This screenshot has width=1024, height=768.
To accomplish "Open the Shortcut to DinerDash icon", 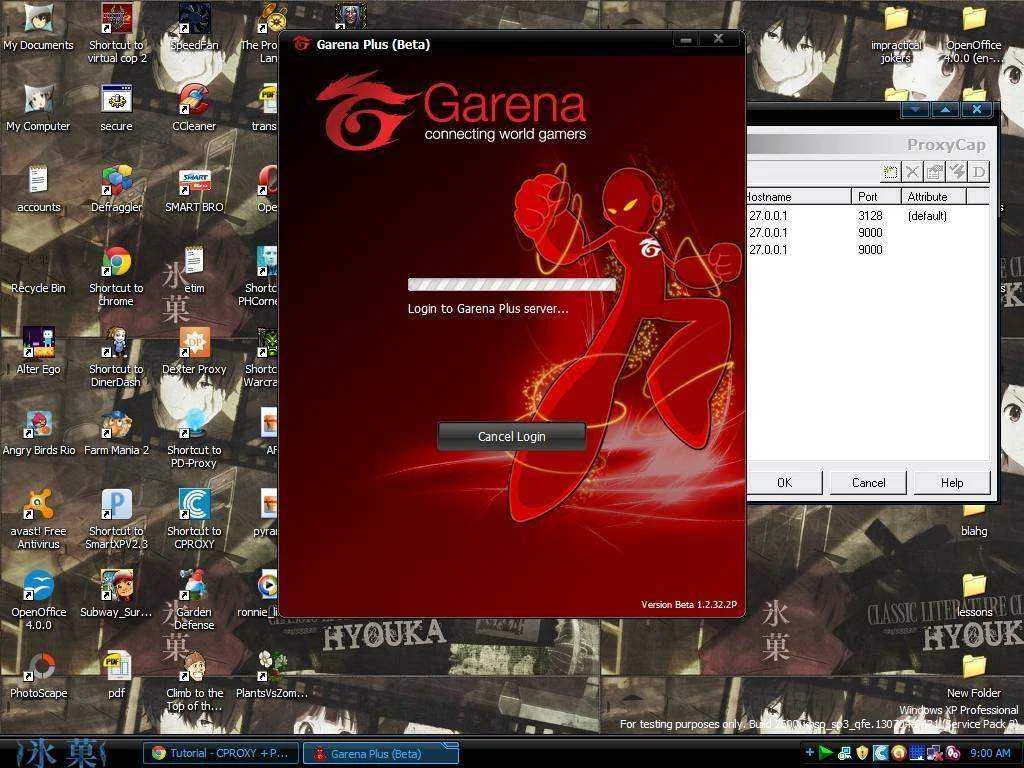I will (x=116, y=358).
